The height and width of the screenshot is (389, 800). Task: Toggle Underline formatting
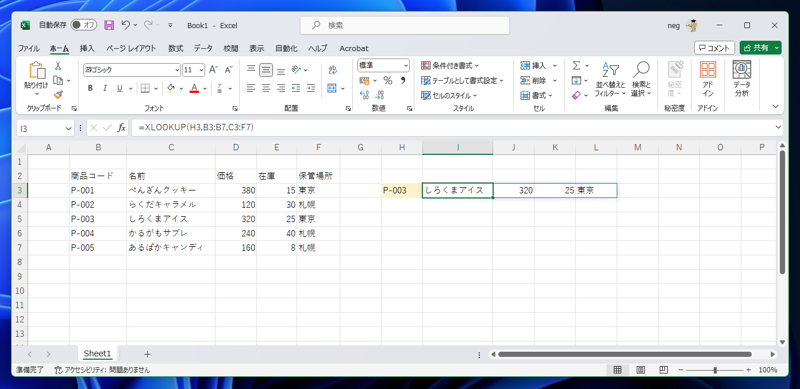[x=119, y=88]
